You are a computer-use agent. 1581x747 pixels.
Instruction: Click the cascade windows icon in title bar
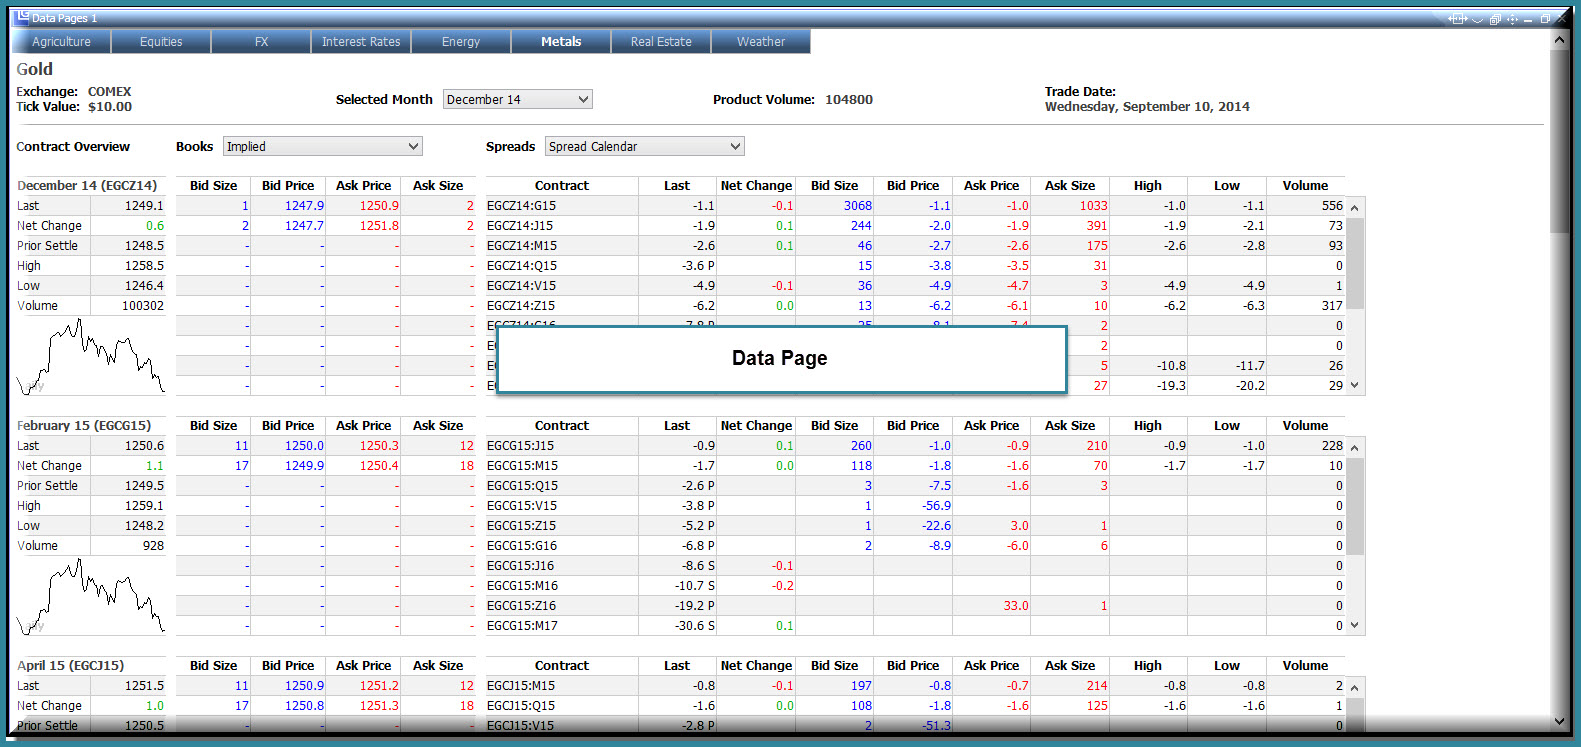click(x=1495, y=19)
